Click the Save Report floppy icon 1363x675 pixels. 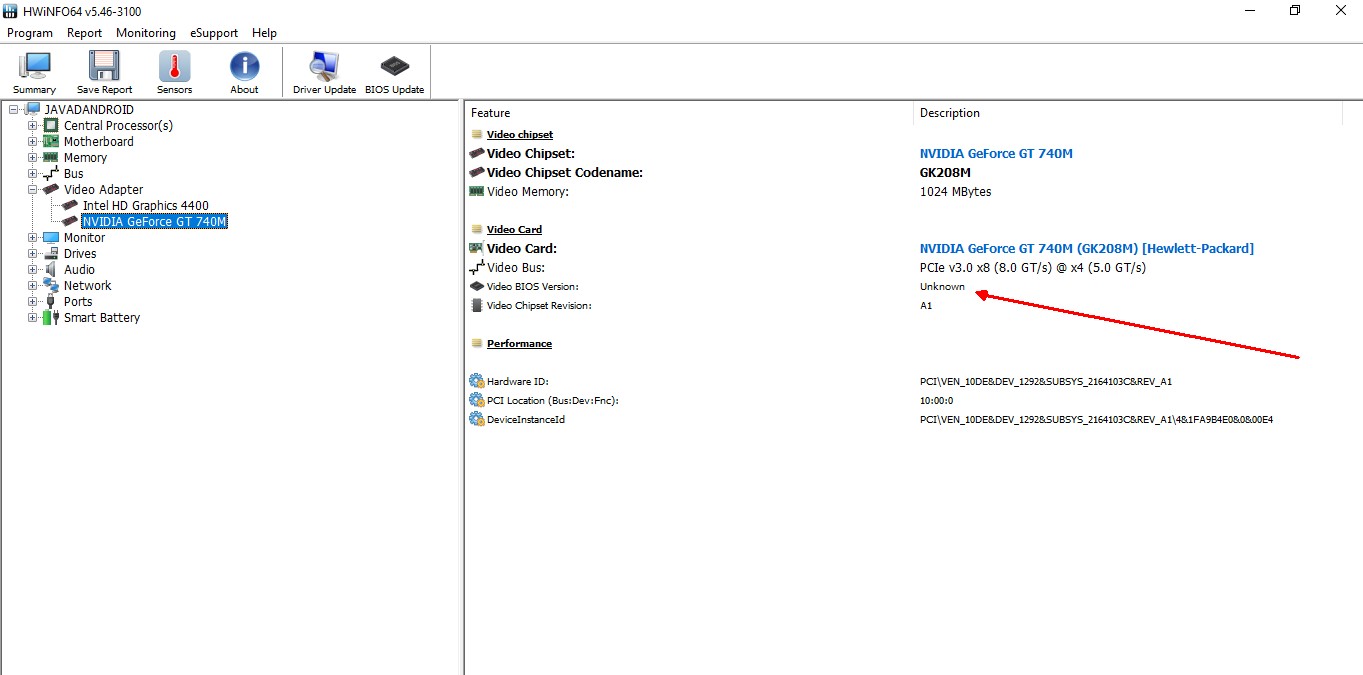[x=104, y=68]
